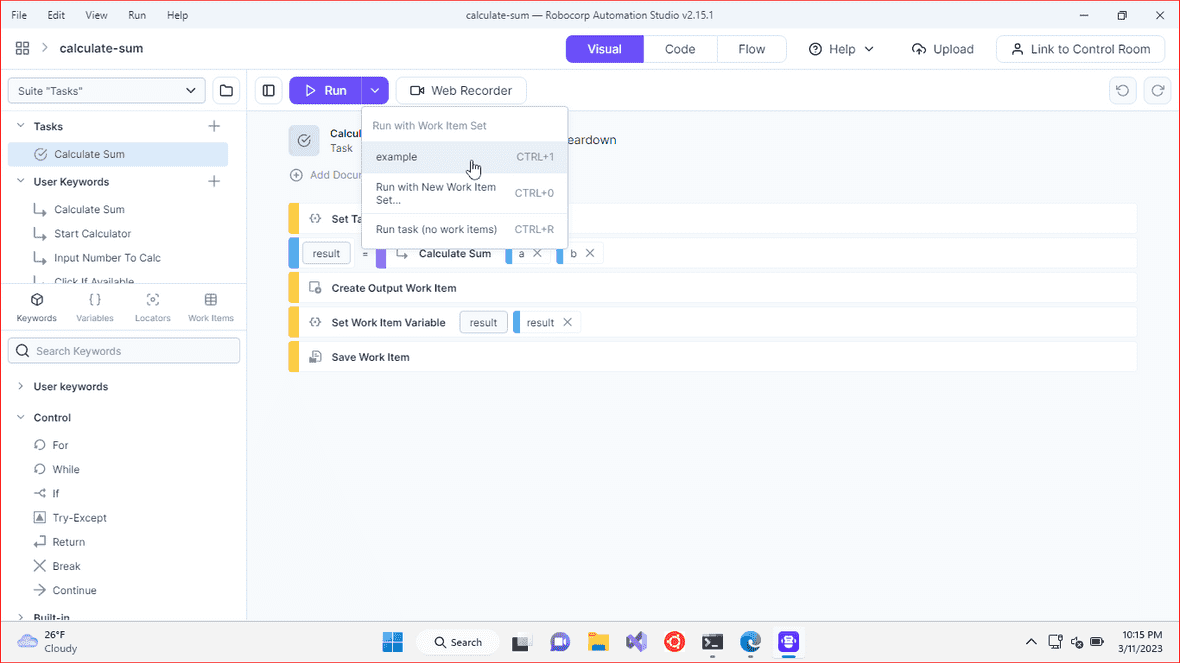Click the folder icon beside the suite selector
The height and width of the screenshot is (663, 1180).
click(x=226, y=90)
